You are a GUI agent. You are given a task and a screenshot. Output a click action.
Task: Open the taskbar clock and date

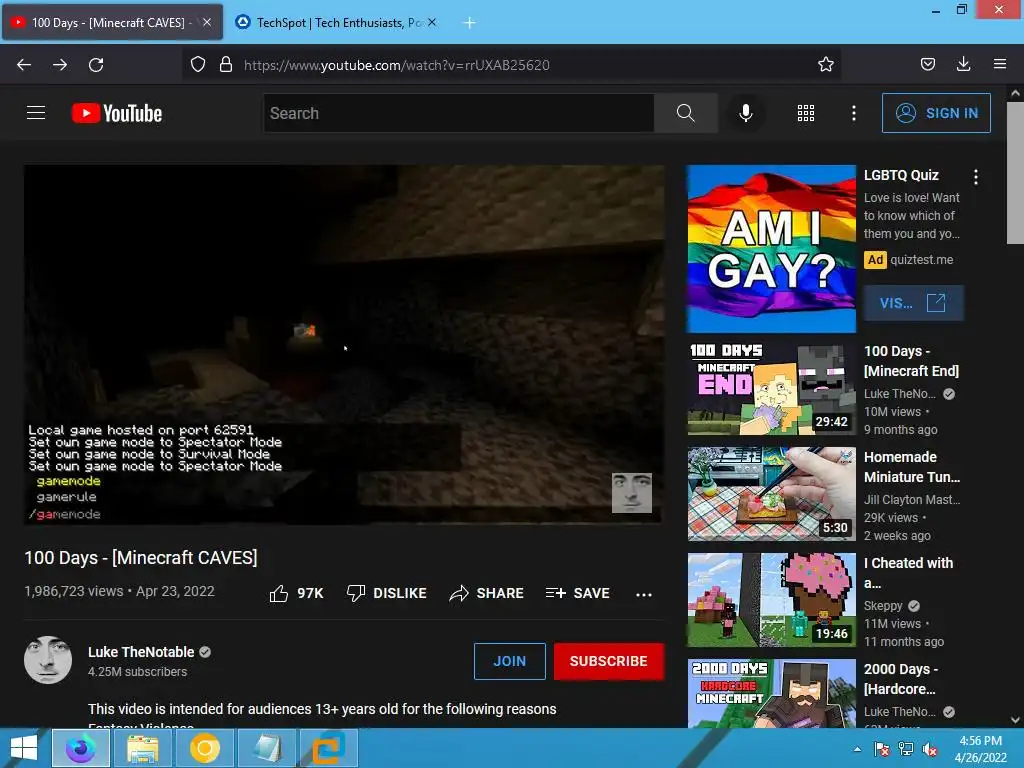coord(980,749)
